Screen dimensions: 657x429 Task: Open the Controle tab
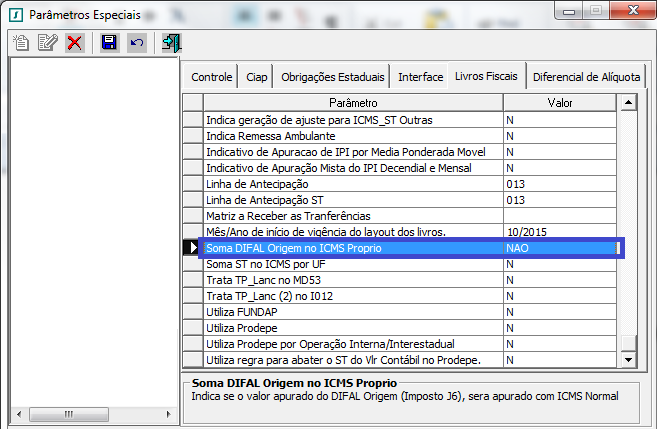tap(211, 77)
